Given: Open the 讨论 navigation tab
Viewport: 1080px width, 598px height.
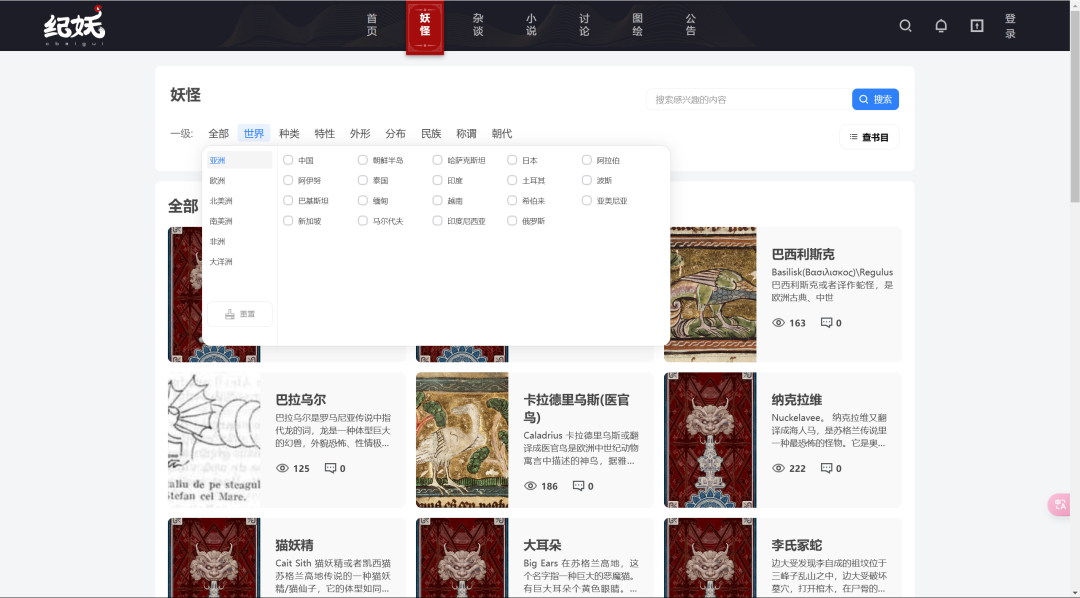Looking at the screenshot, I should 584,25.
